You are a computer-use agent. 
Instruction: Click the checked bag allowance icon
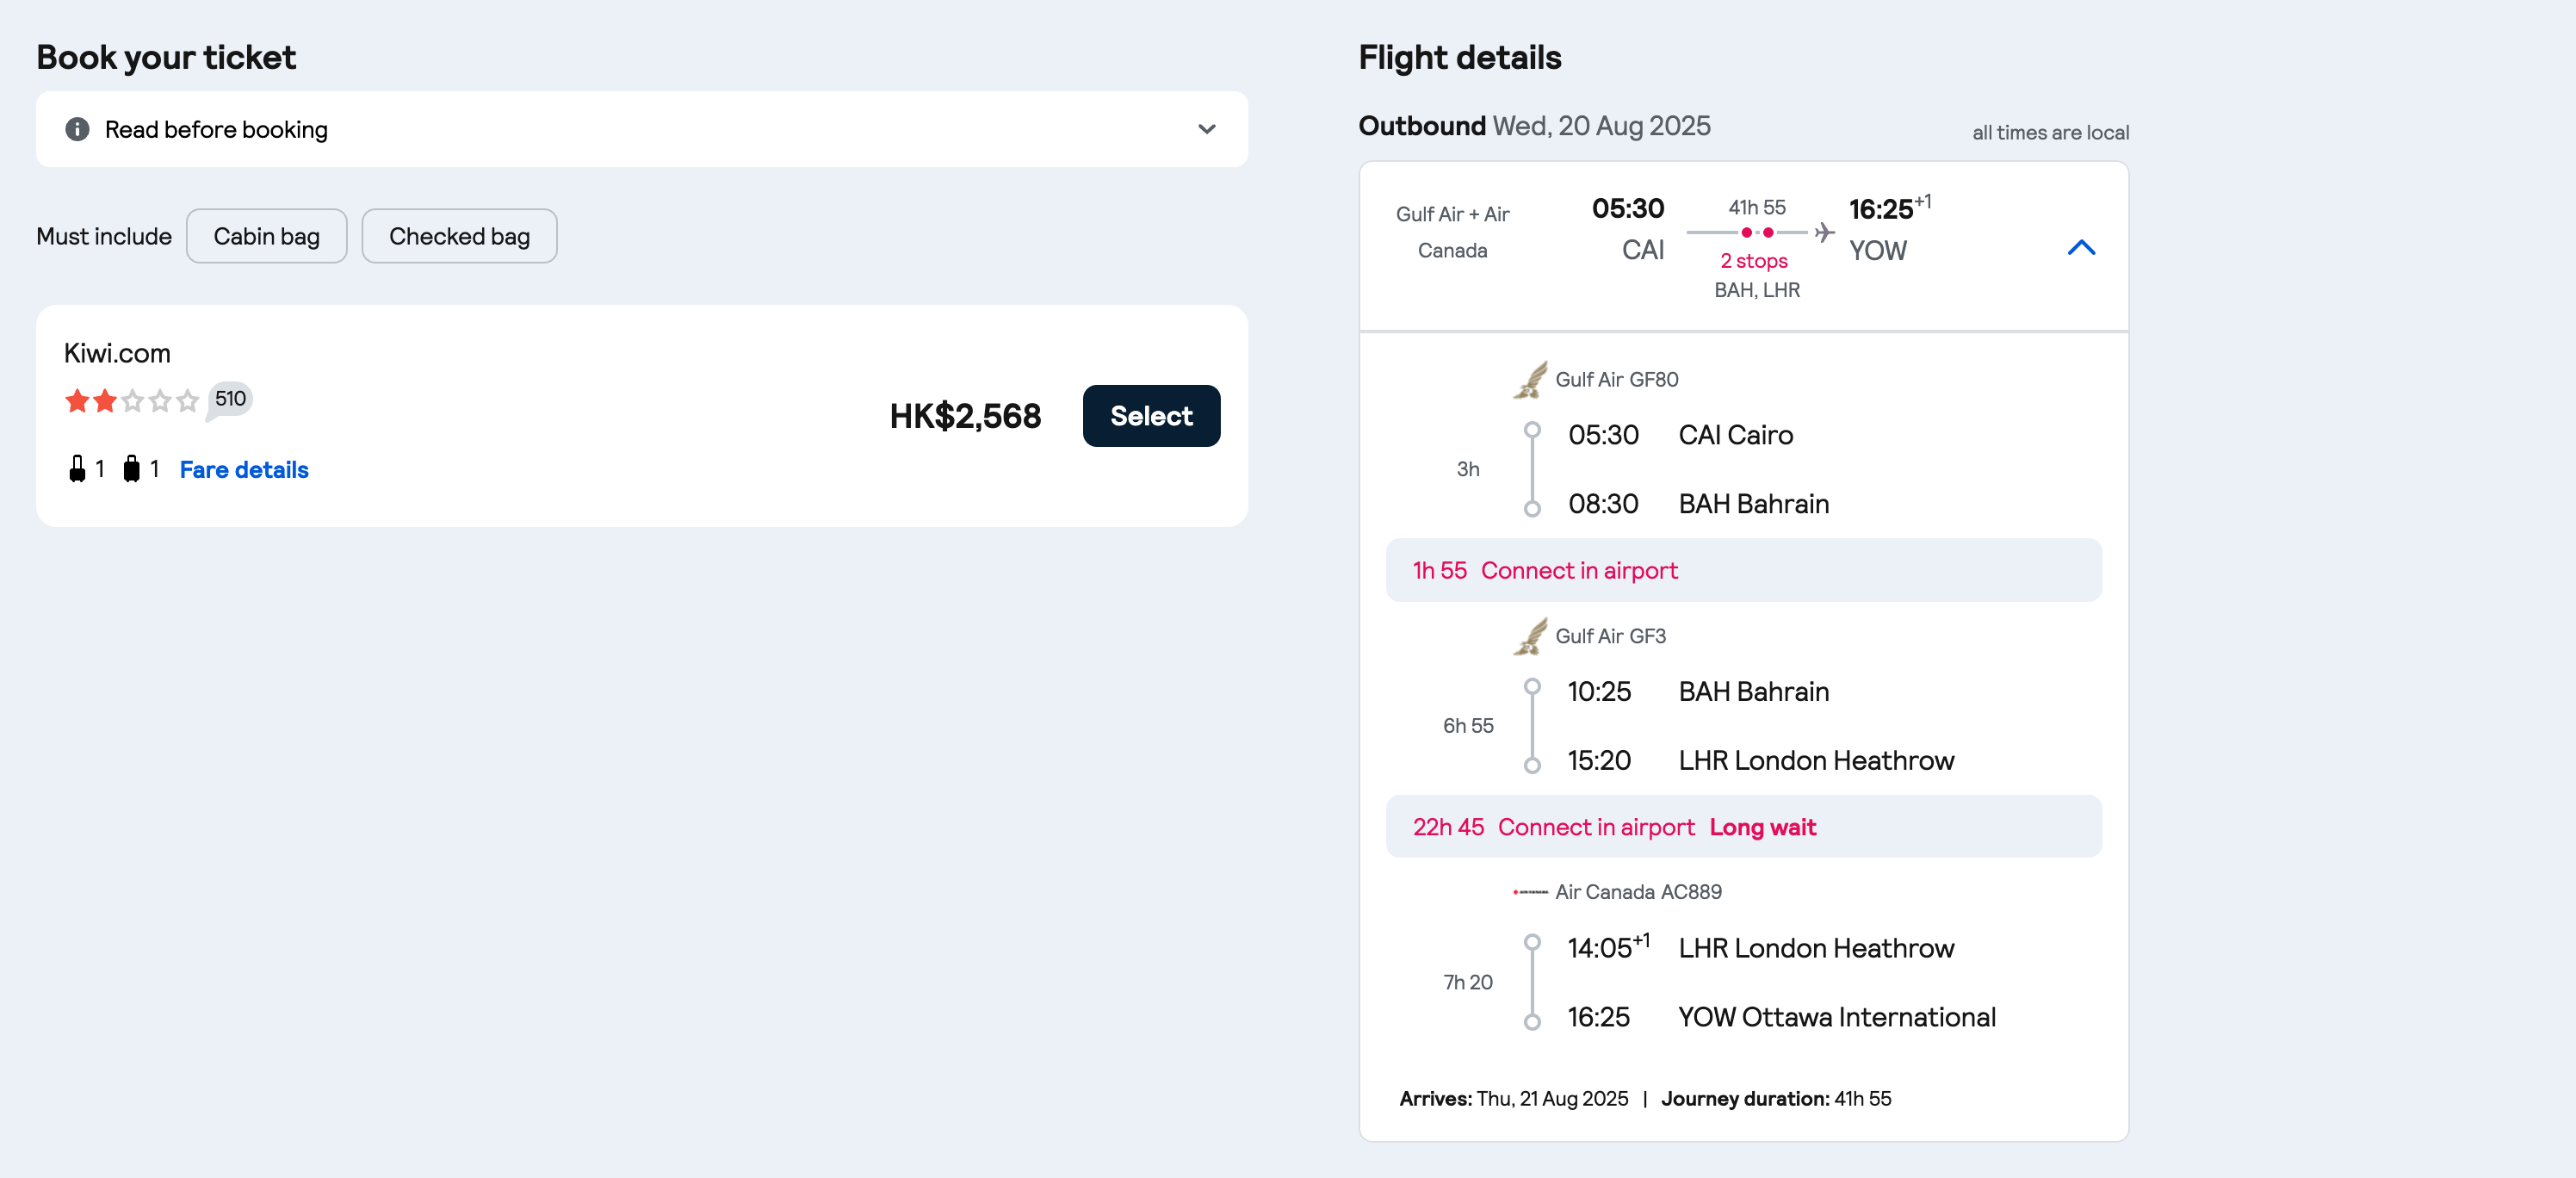(131, 469)
